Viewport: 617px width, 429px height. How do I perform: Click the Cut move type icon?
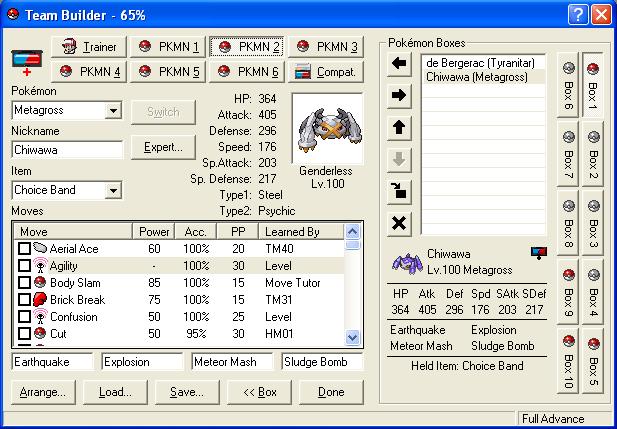point(40,333)
